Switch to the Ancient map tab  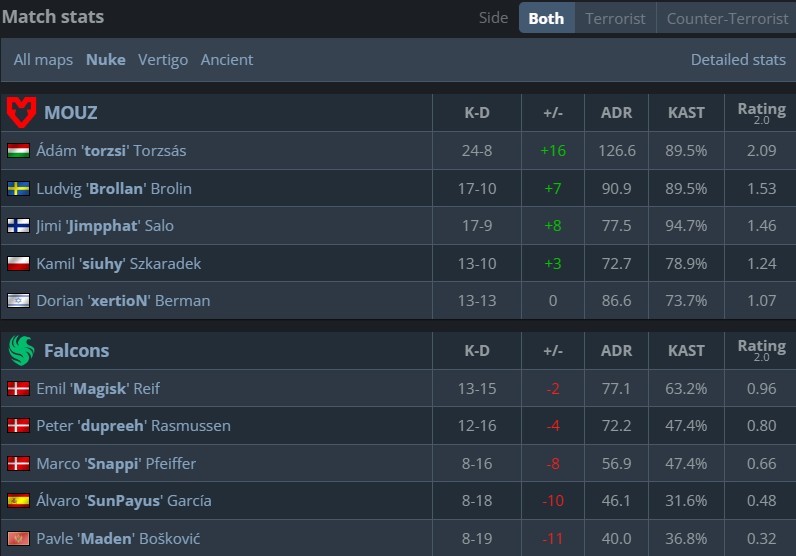[227, 60]
